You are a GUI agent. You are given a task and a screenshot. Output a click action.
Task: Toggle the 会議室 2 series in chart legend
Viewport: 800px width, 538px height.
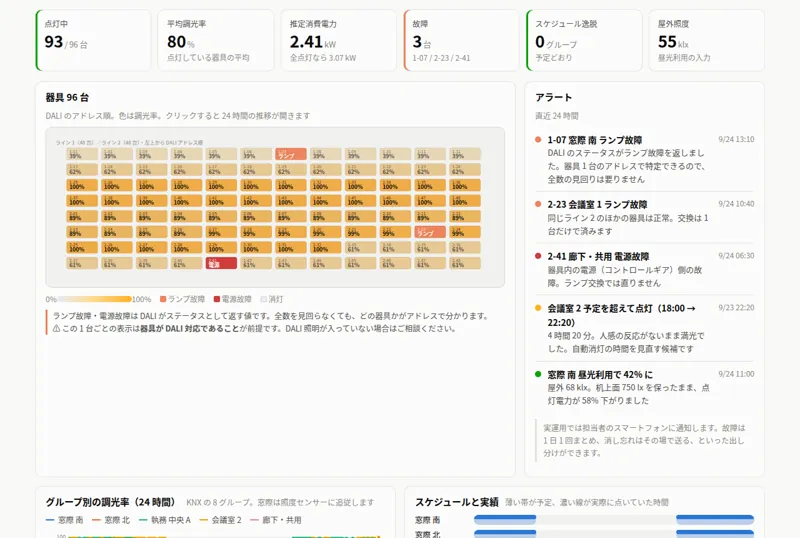coord(220,520)
